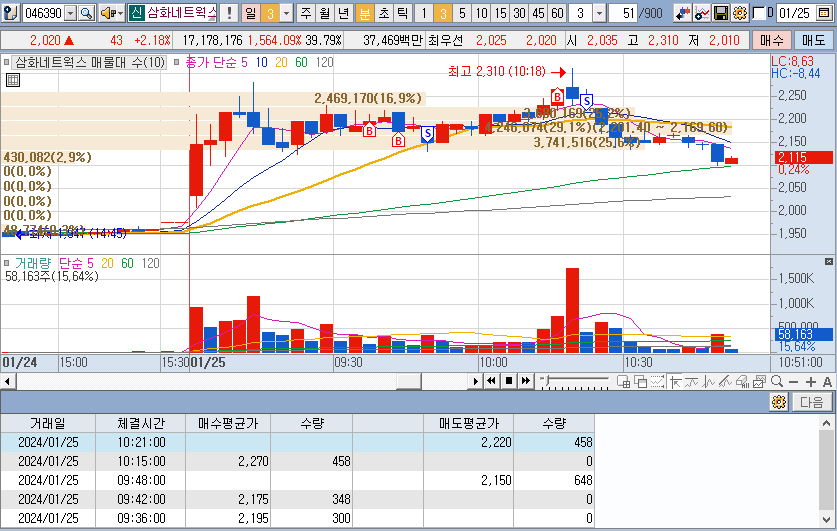Click the stock code search magnifier icon
The height and width of the screenshot is (531, 837).
pos(86,13)
